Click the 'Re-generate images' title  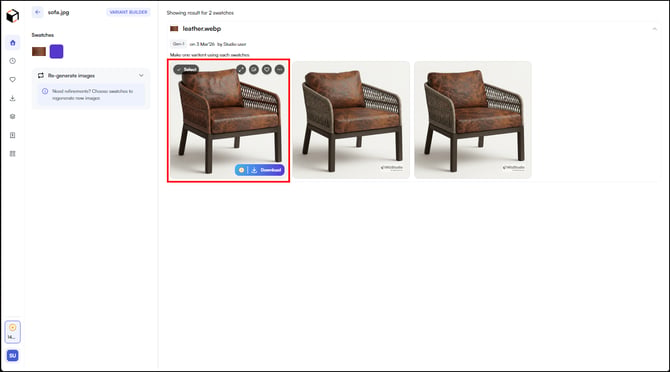coord(71,76)
